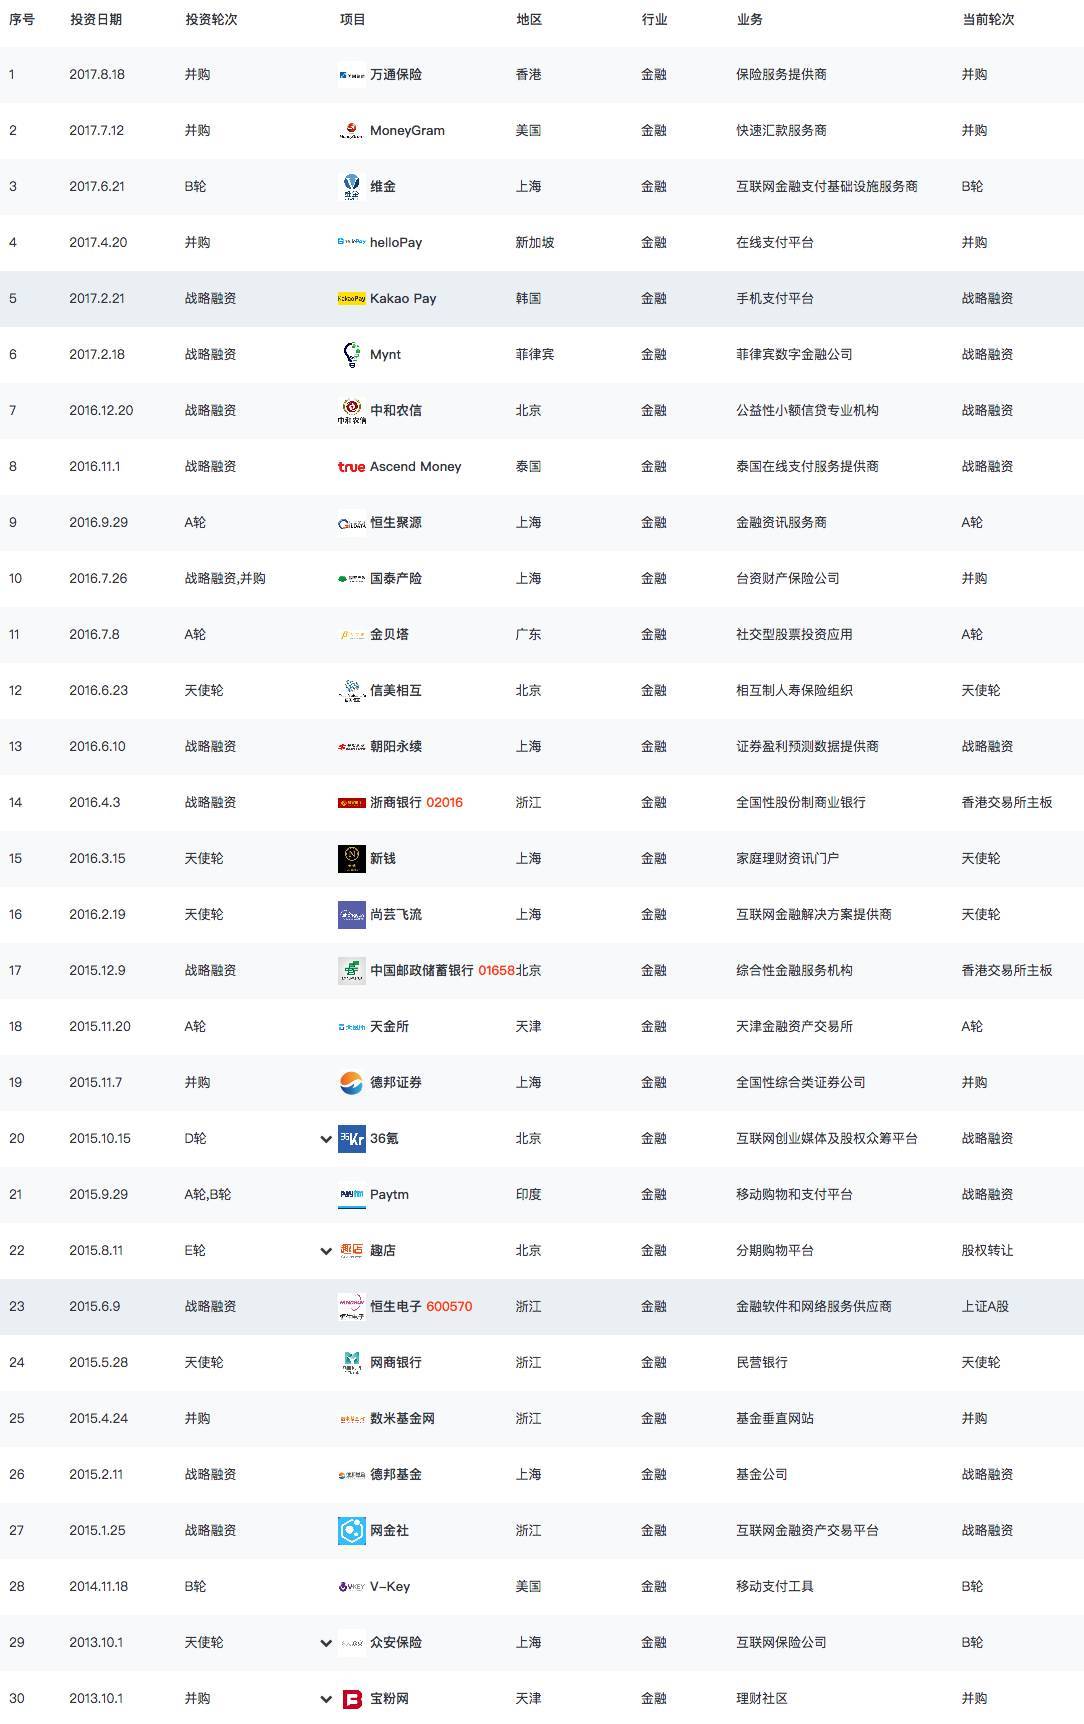This screenshot has width=1084, height=1724.
Task: Click date 2017.8.18 cell
Action: point(97,75)
